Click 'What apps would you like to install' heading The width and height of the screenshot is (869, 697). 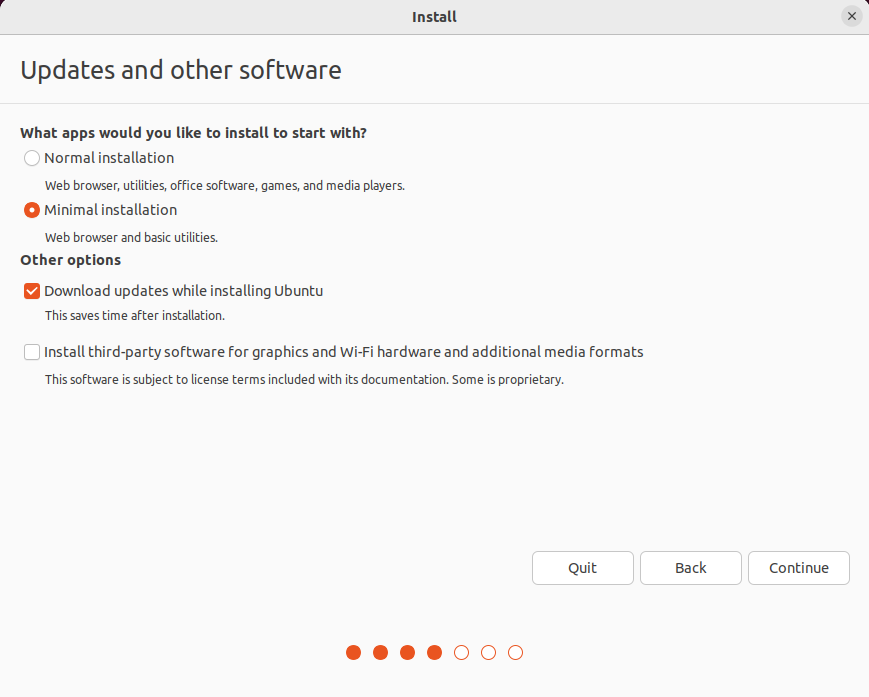pos(193,134)
